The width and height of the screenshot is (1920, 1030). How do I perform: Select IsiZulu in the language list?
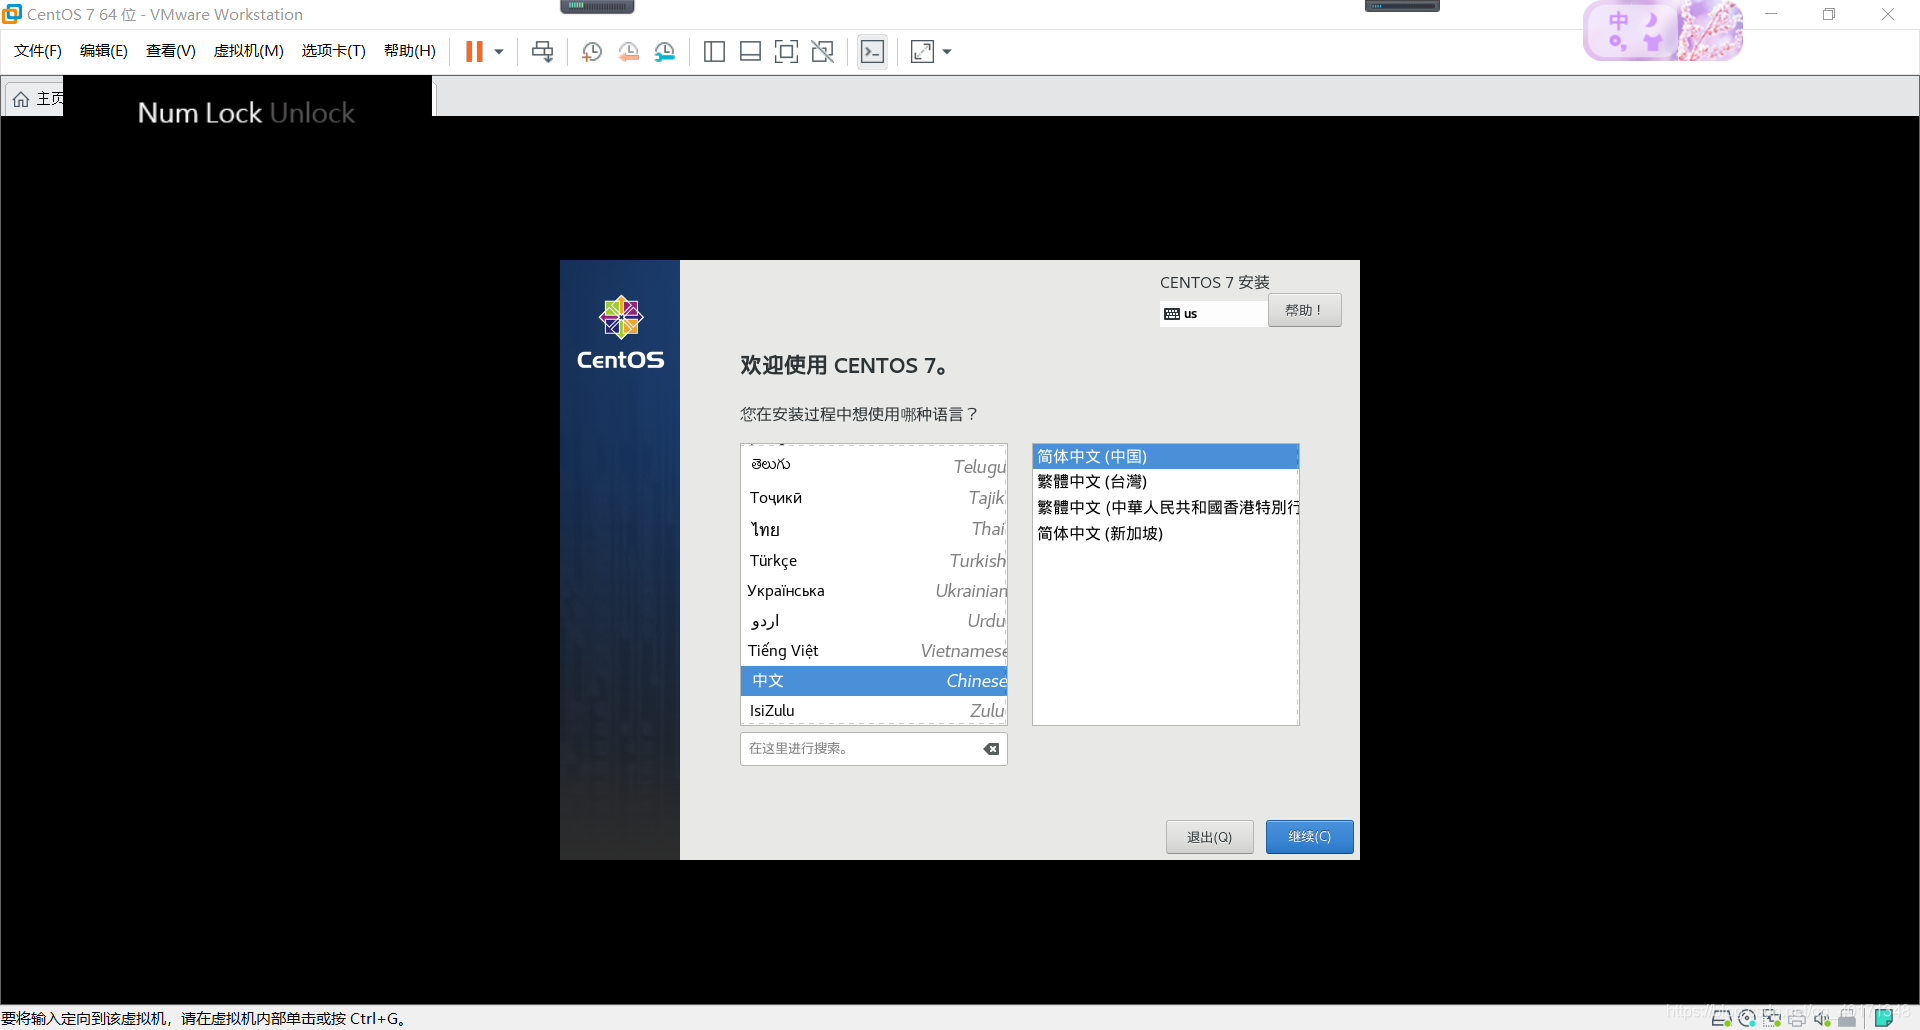click(x=874, y=710)
